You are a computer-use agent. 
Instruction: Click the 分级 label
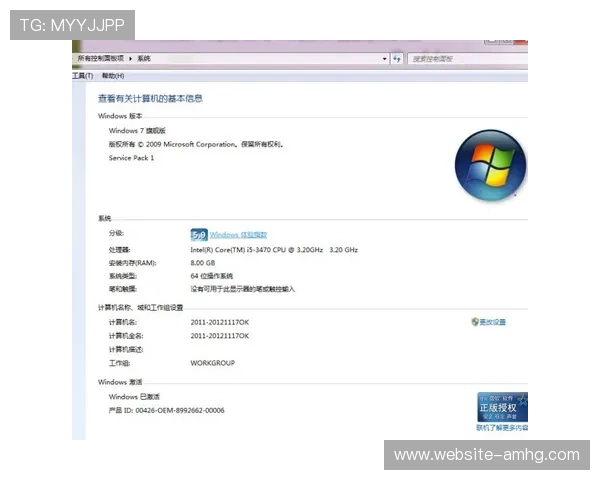(x=116, y=233)
